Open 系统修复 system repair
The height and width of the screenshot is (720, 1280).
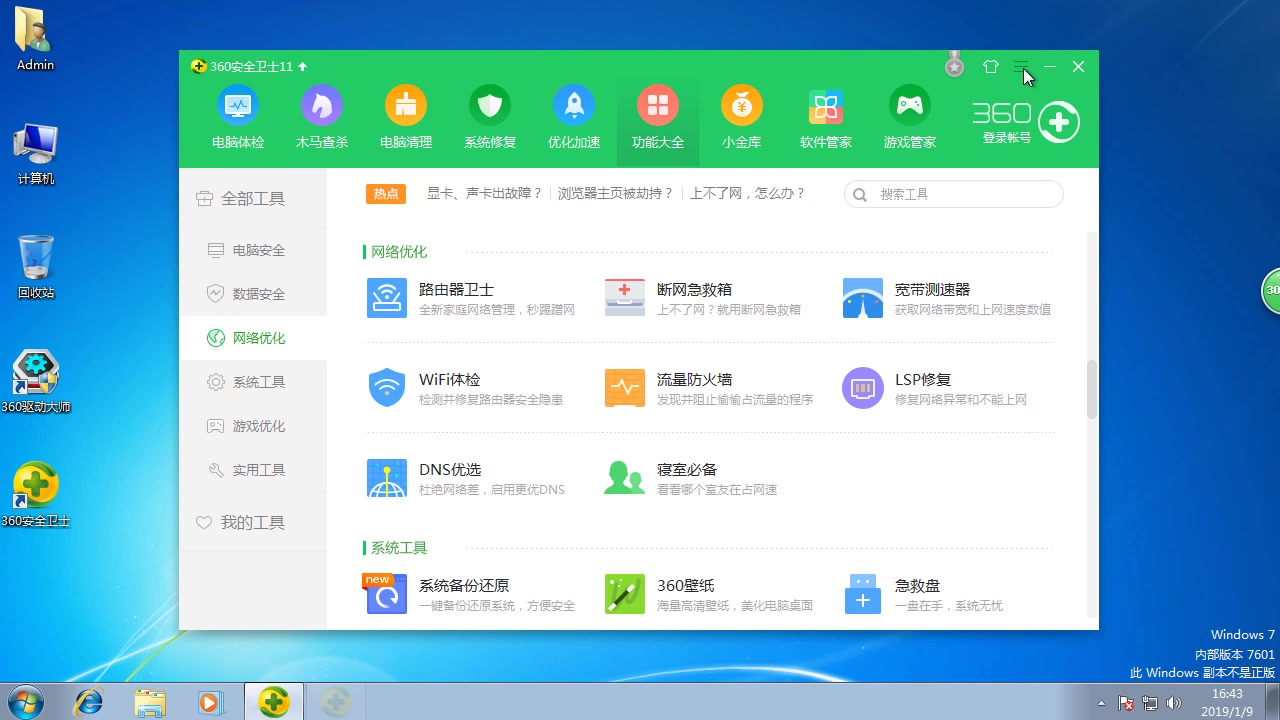(x=490, y=118)
